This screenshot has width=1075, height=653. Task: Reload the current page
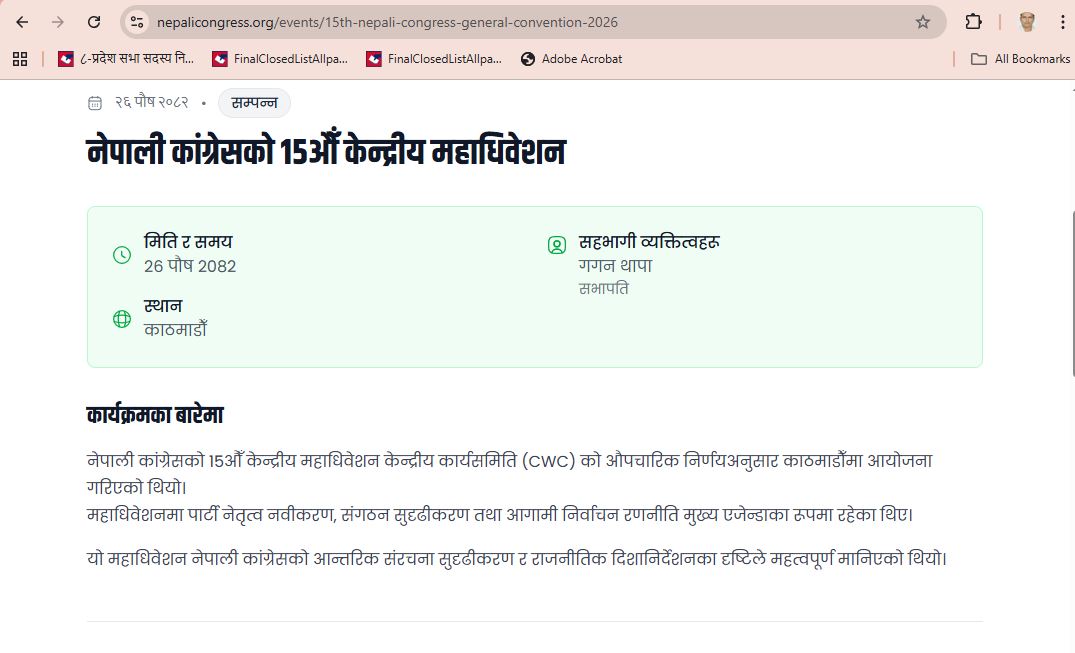point(93,21)
